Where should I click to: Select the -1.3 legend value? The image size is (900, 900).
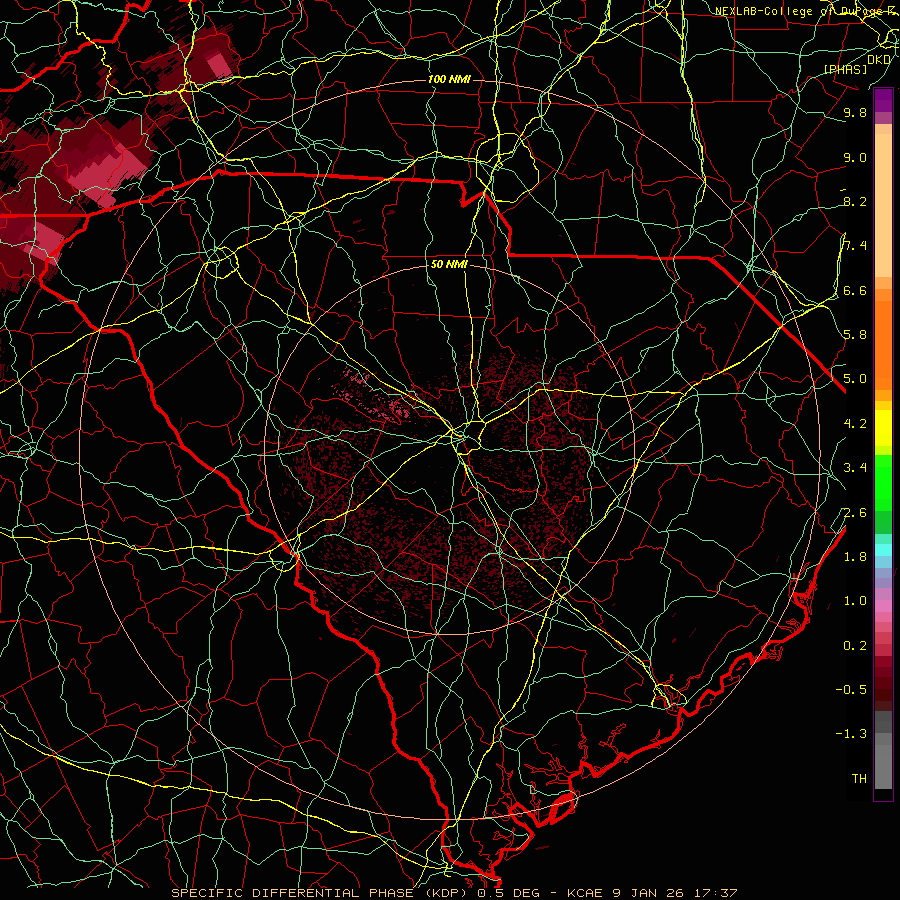(x=851, y=734)
